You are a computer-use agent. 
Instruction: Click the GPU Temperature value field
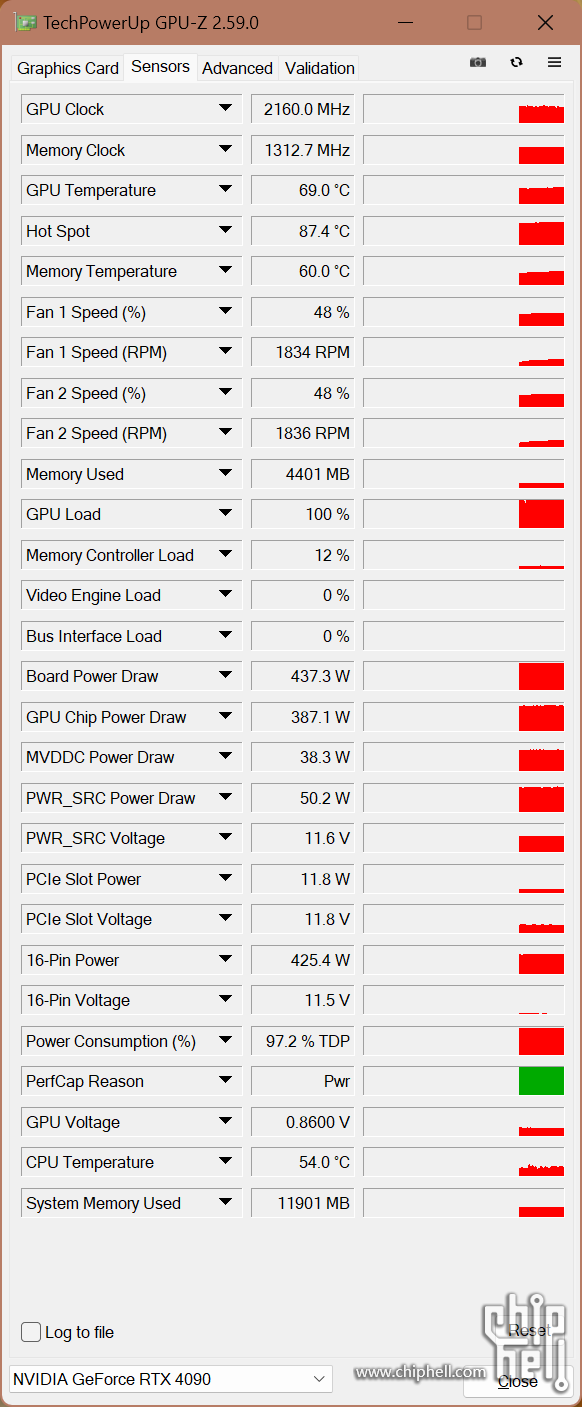[x=302, y=190]
